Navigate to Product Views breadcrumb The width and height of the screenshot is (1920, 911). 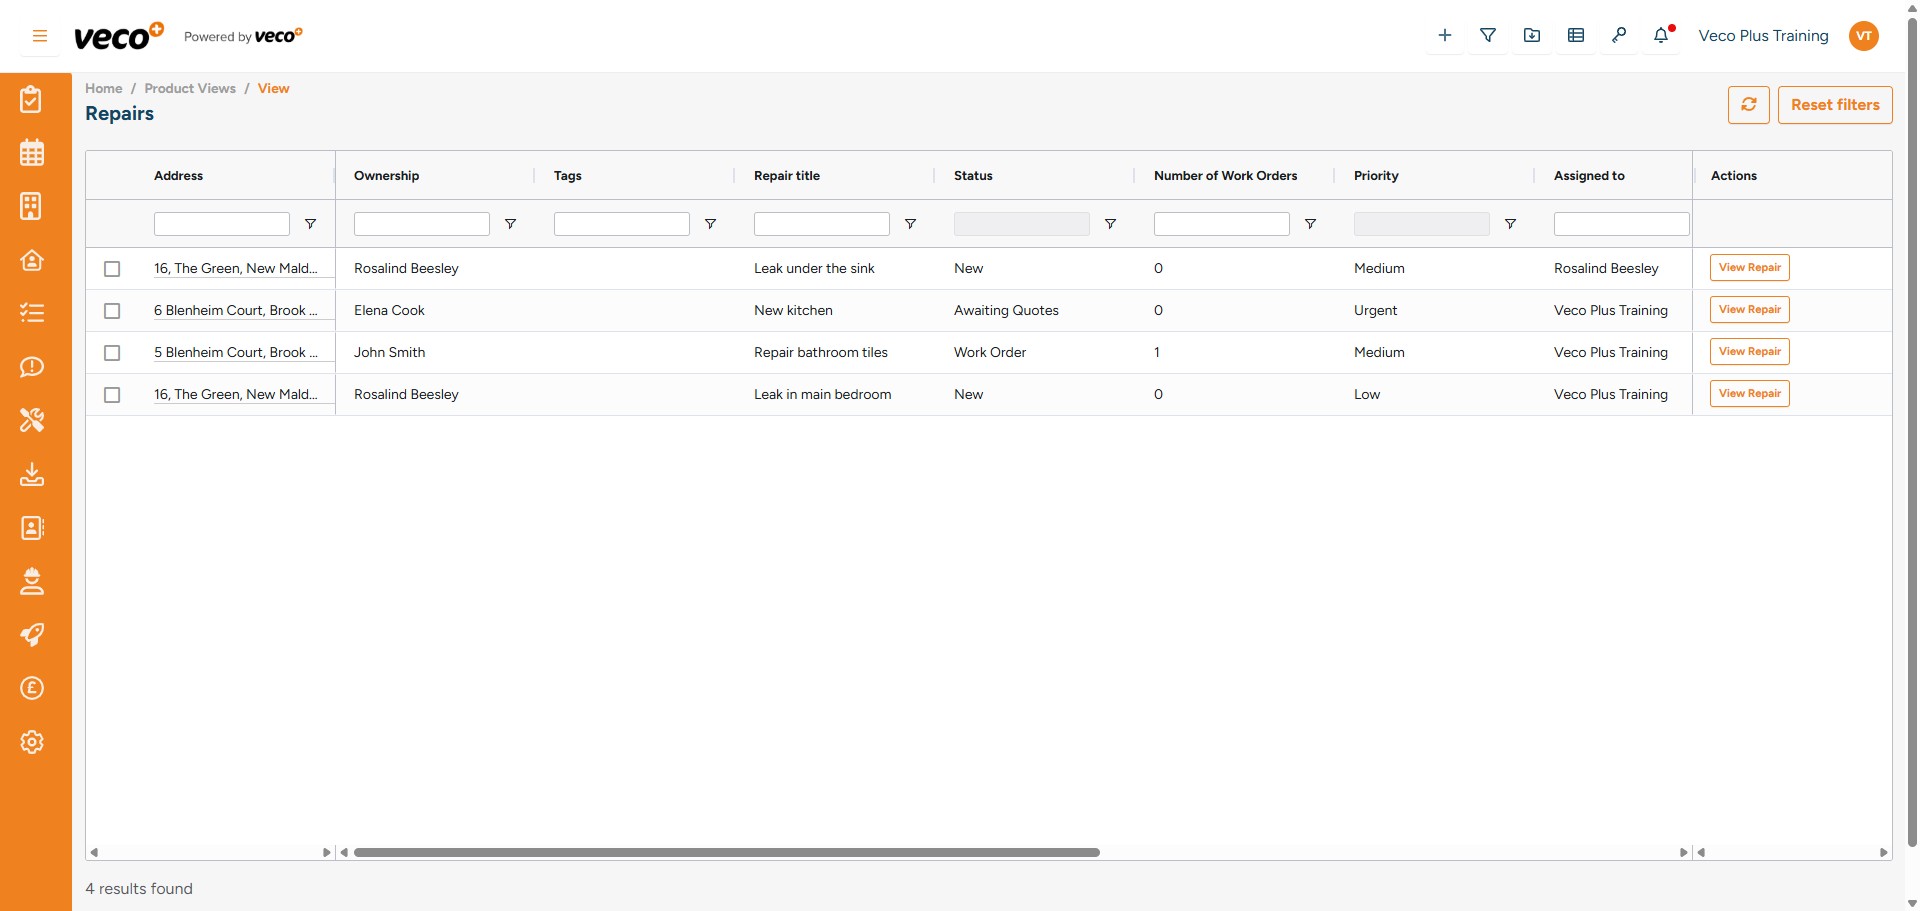190,88
